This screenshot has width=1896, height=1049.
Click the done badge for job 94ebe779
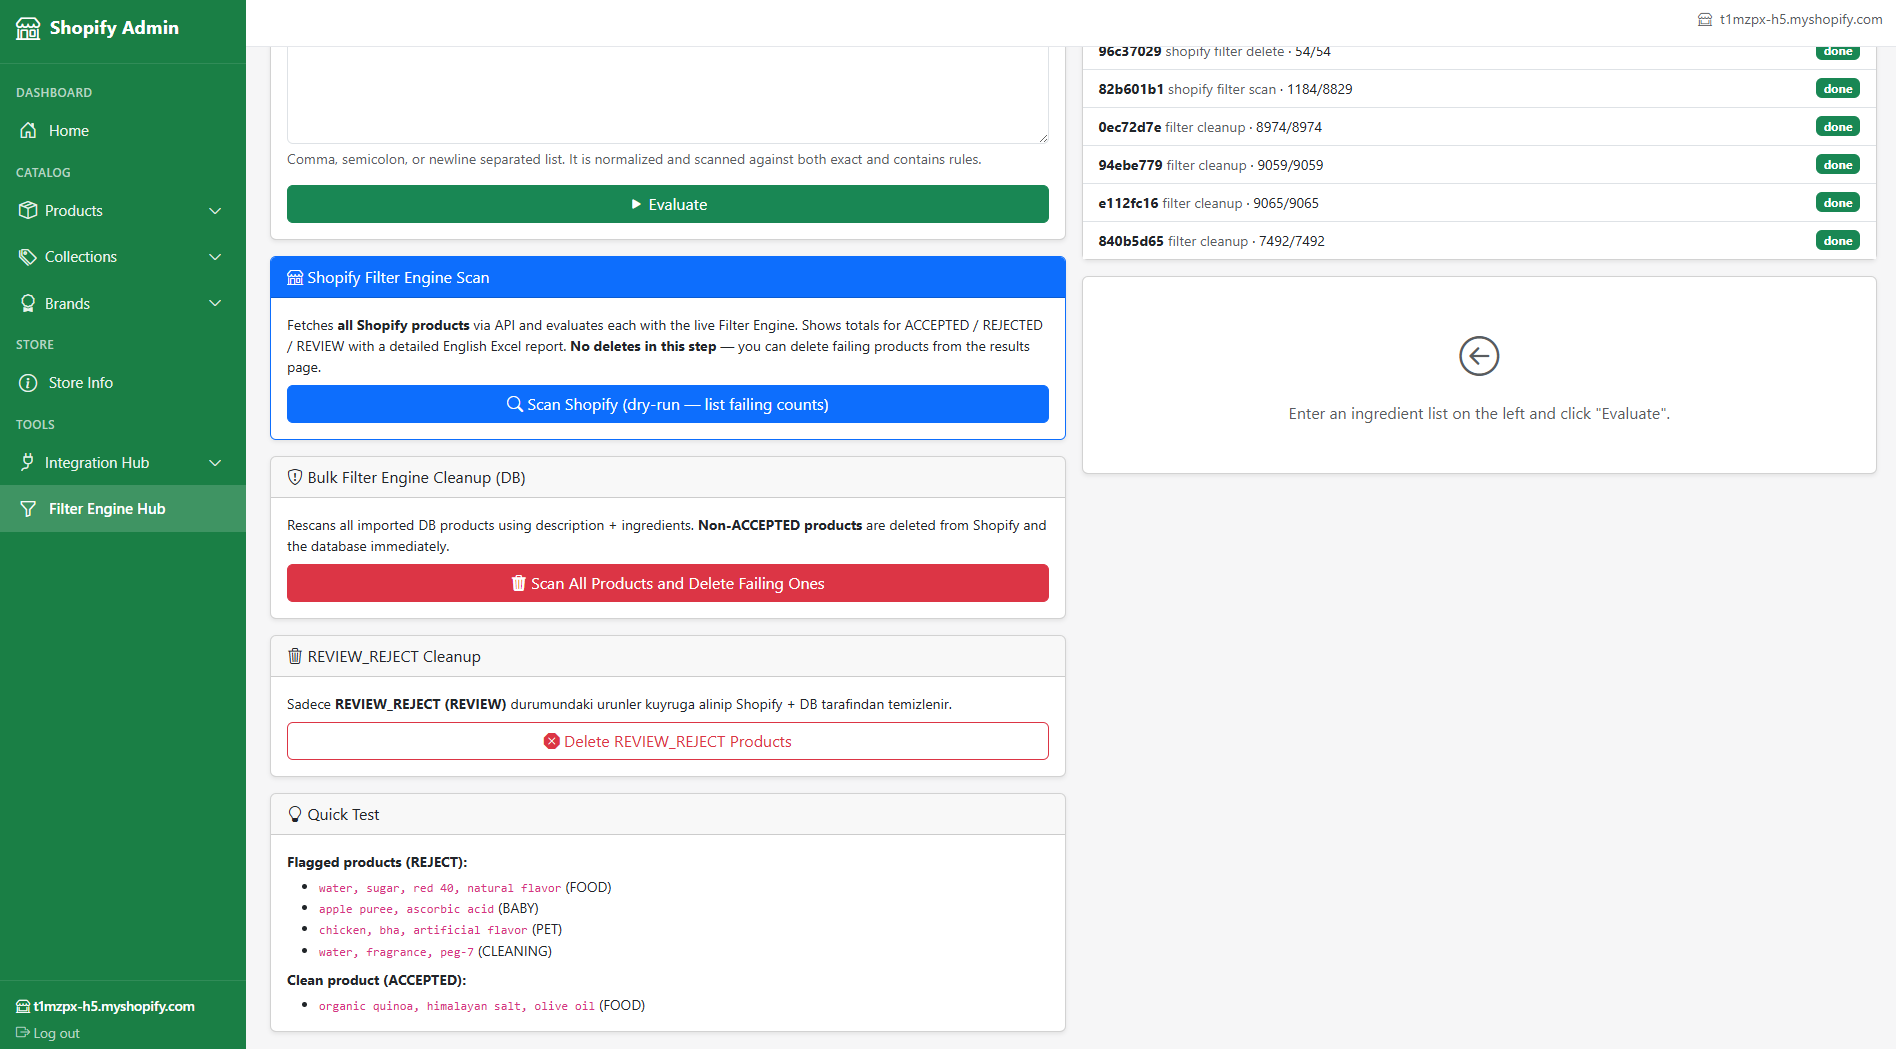point(1838,165)
